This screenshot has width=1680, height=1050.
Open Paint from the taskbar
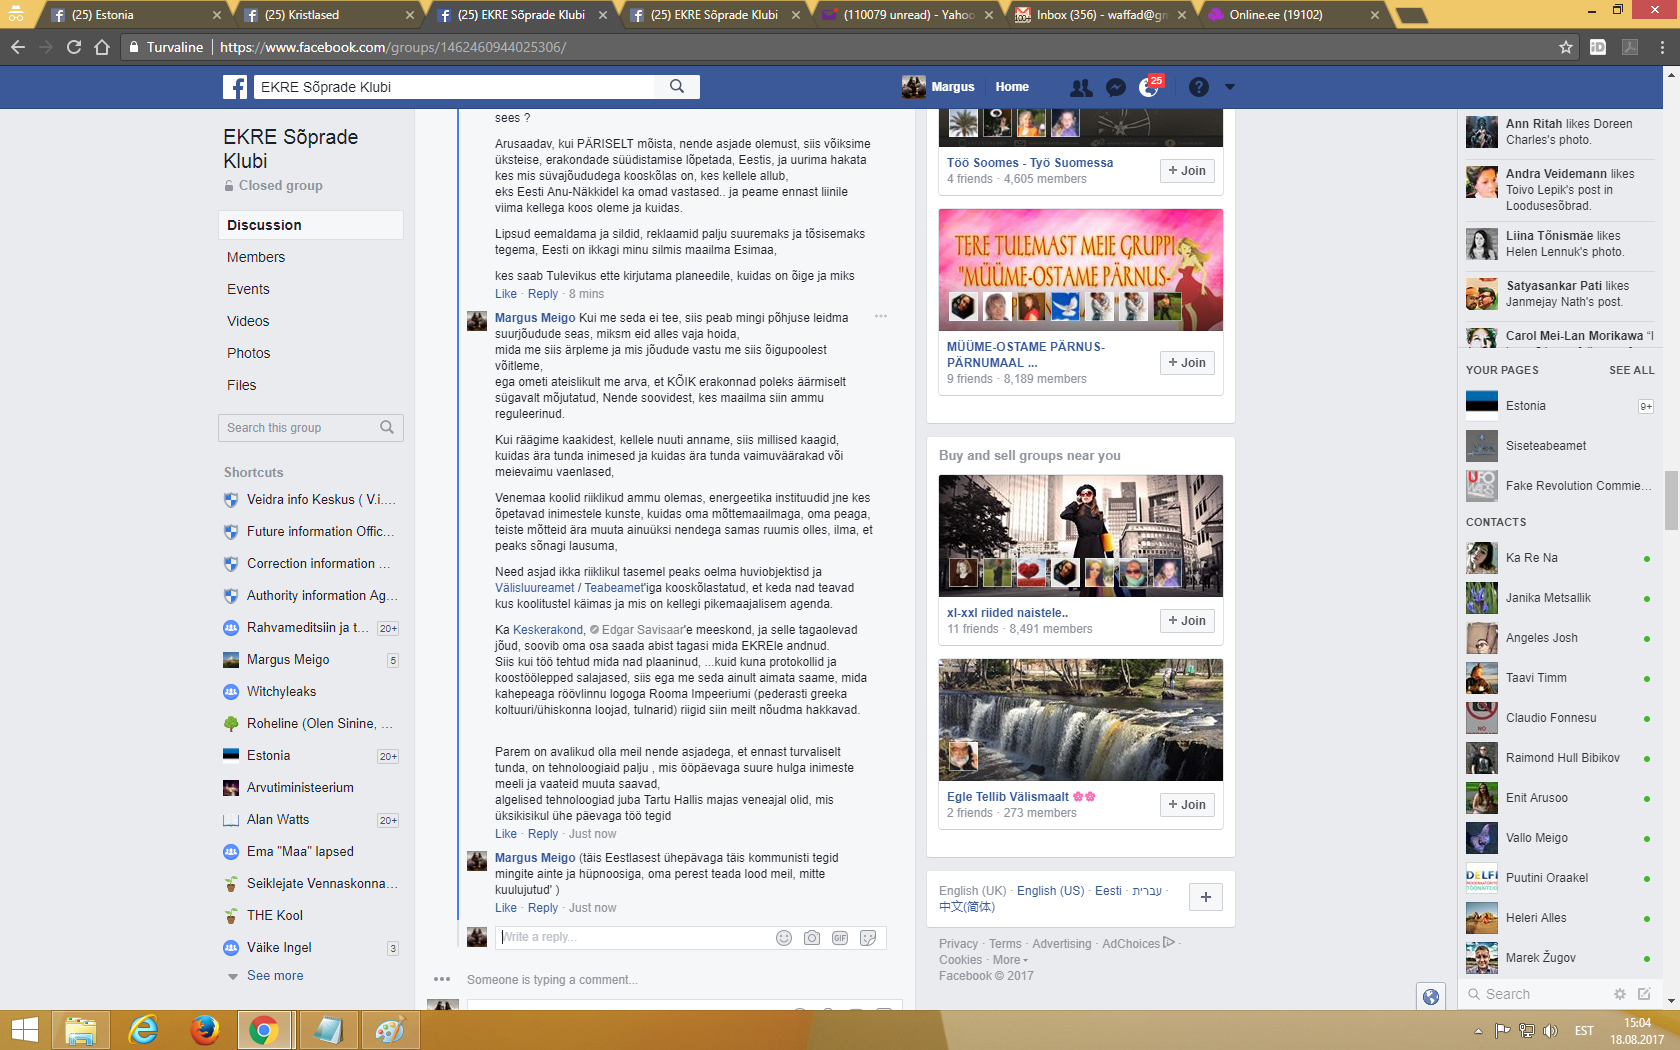tap(389, 1030)
